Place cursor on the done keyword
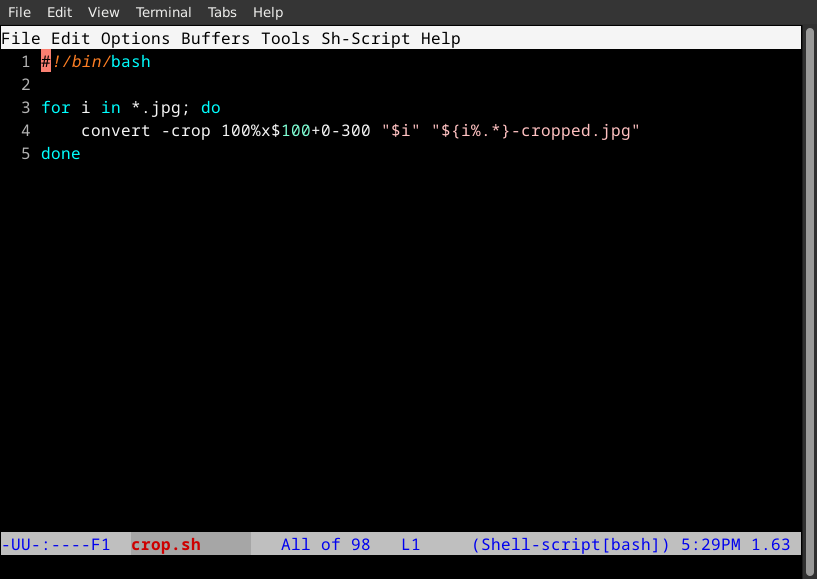 (x=61, y=153)
